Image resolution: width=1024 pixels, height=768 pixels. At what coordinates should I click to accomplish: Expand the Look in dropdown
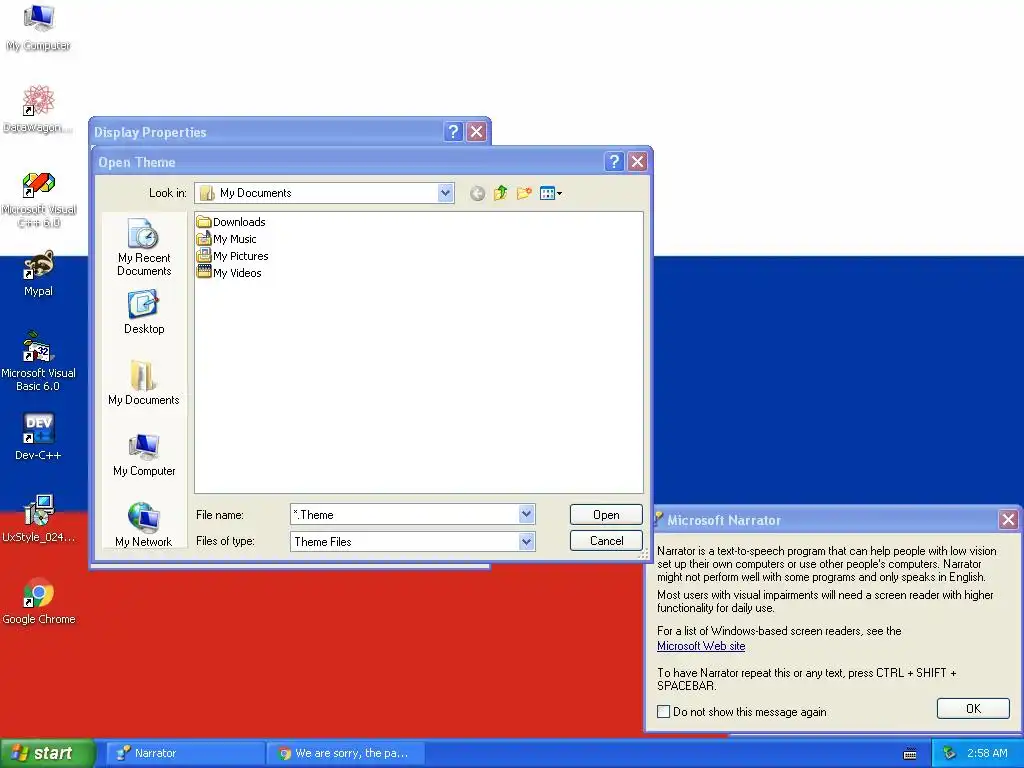pyautogui.click(x=445, y=193)
